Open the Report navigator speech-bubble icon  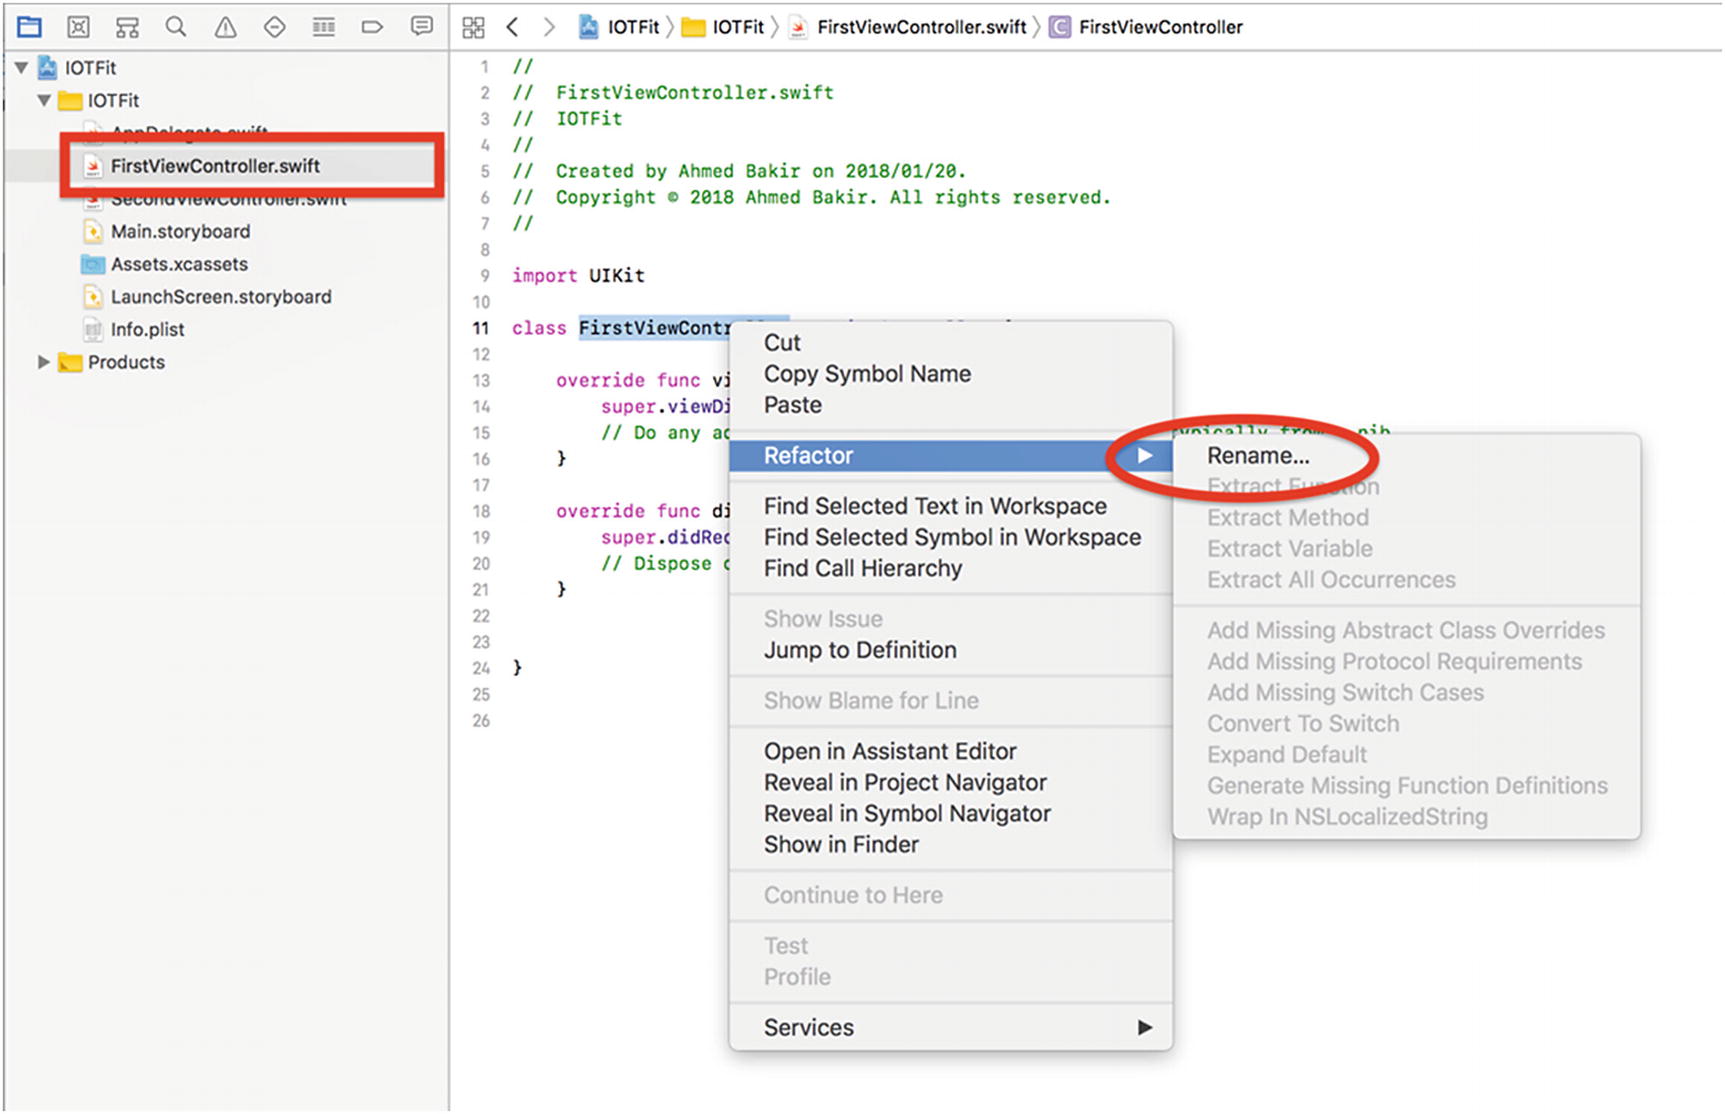[422, 27]
